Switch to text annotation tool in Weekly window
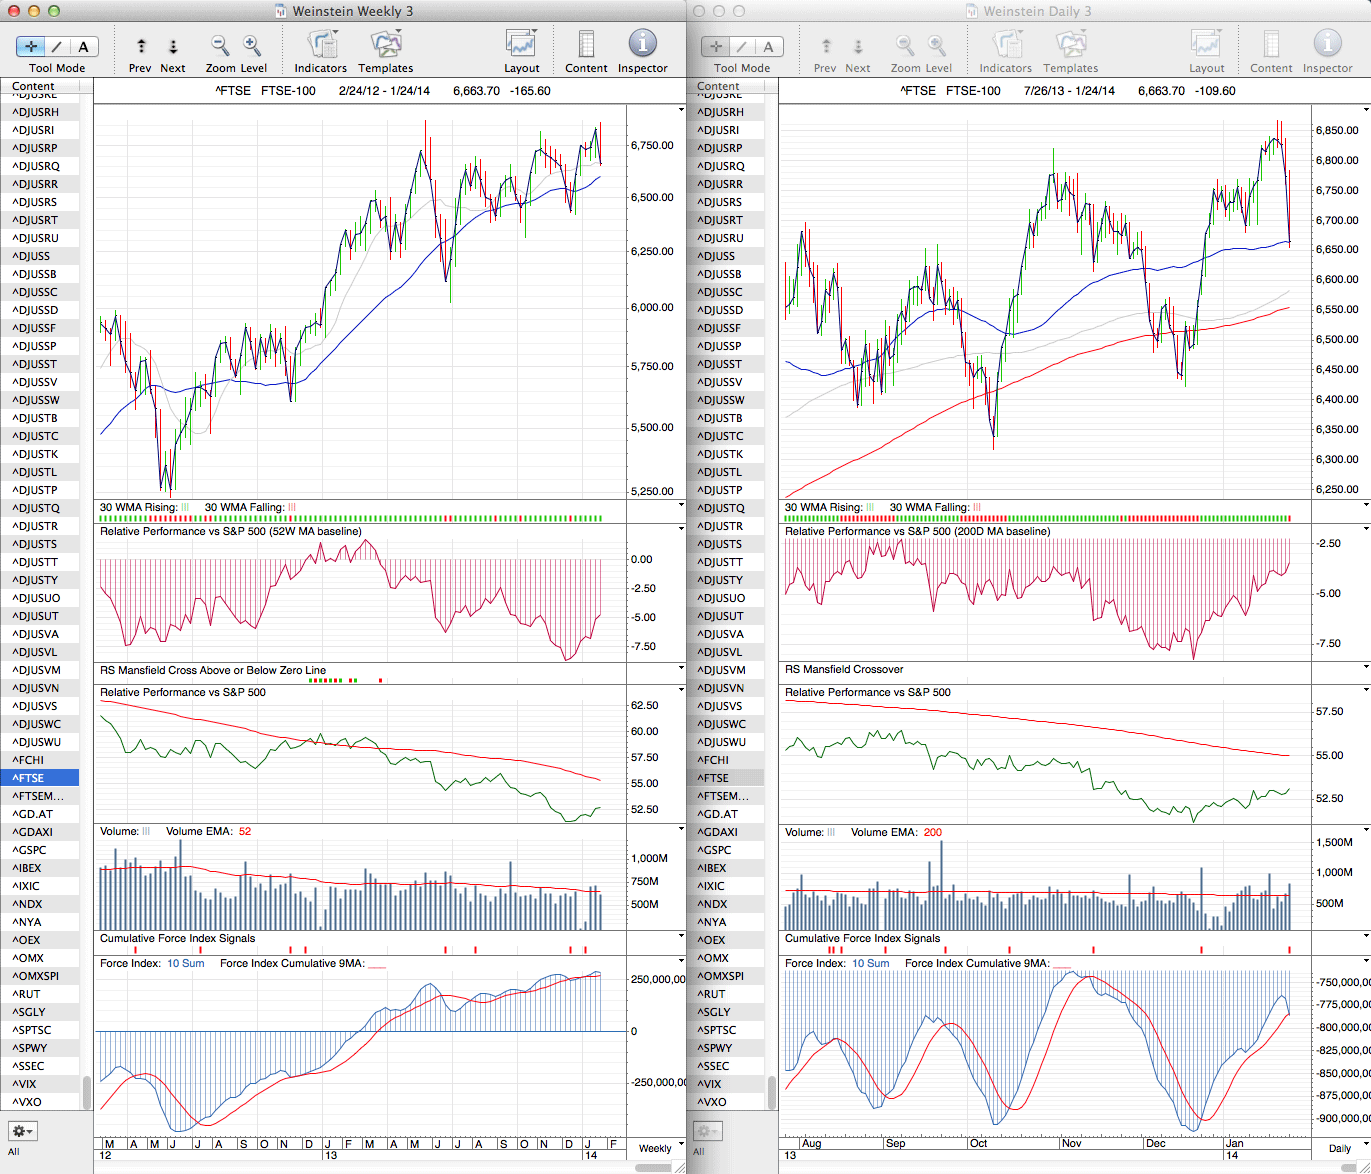1371x1174 pixels. click(x=83, y=47)
